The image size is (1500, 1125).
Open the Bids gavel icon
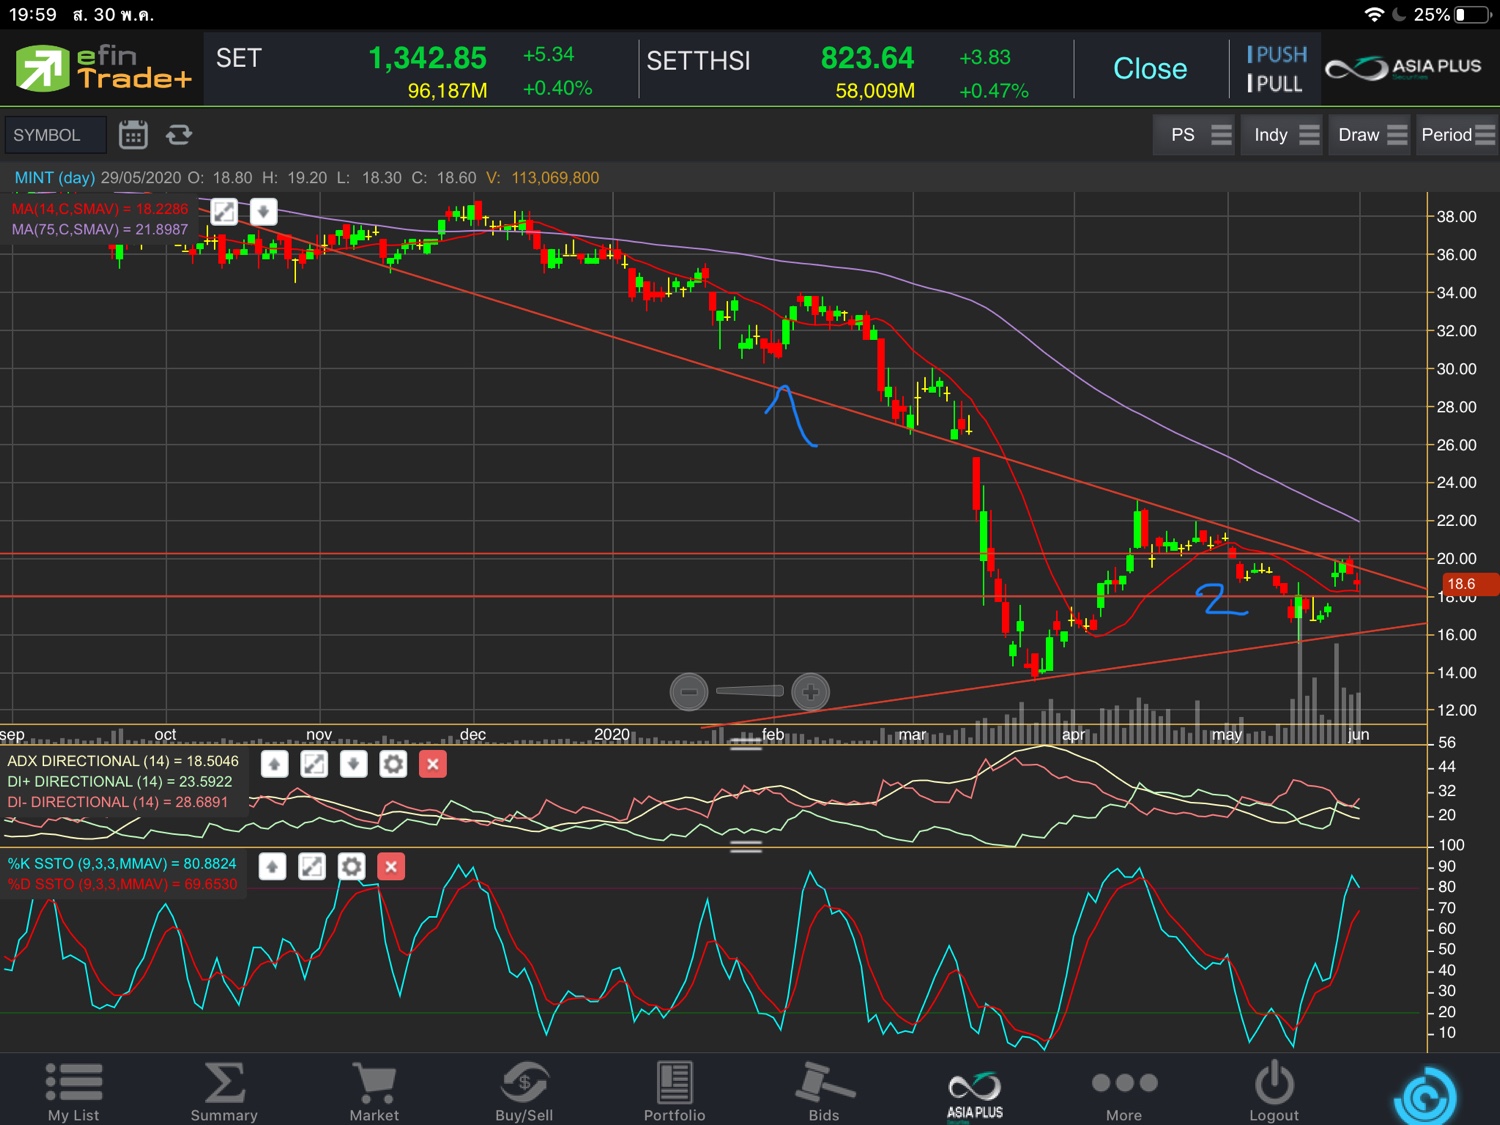[824, 1091]
